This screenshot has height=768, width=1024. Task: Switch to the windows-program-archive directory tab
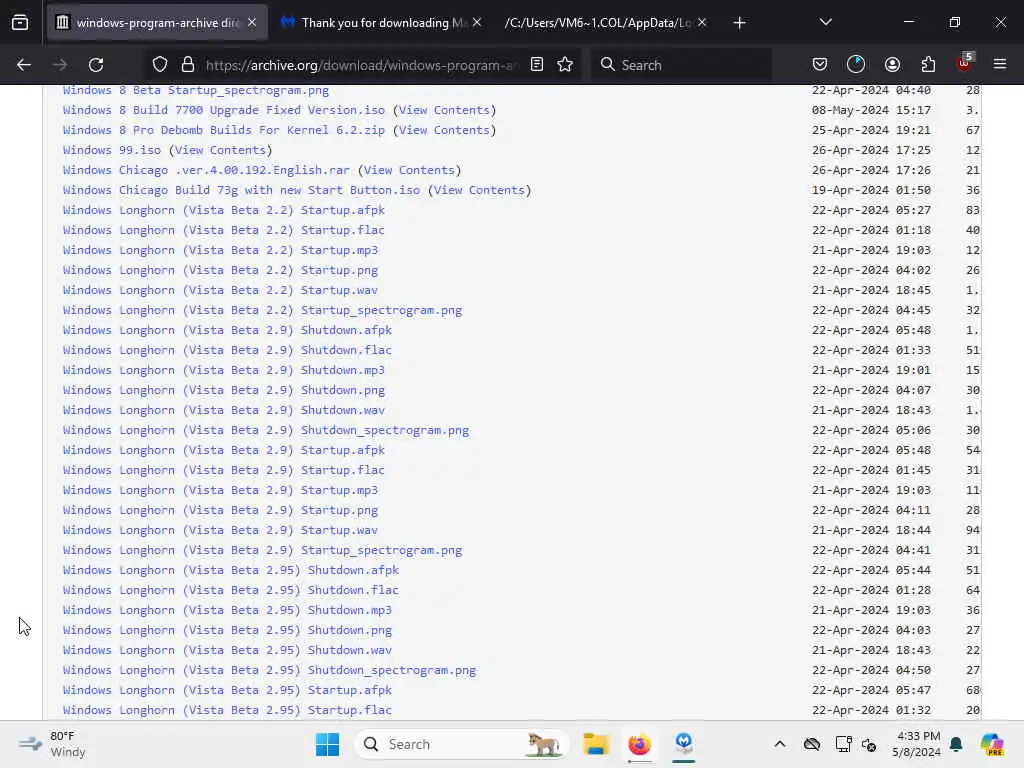157,23
